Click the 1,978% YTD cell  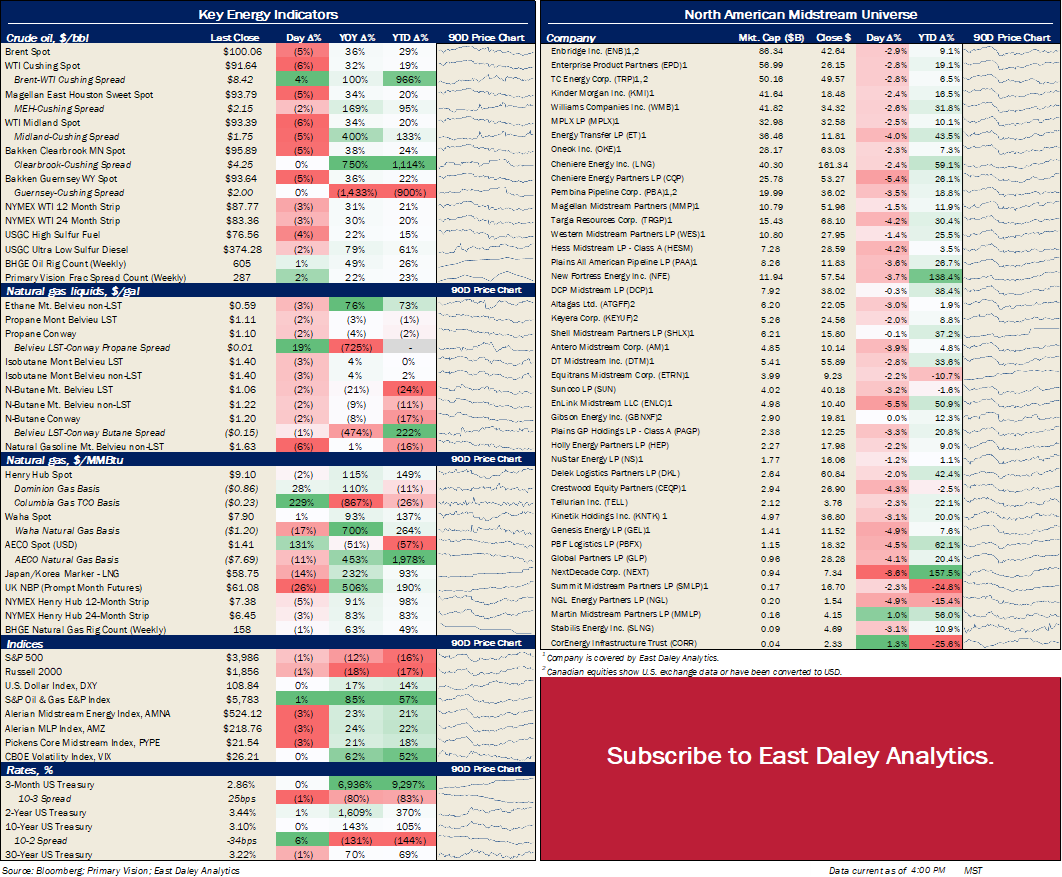pos(408,559)
